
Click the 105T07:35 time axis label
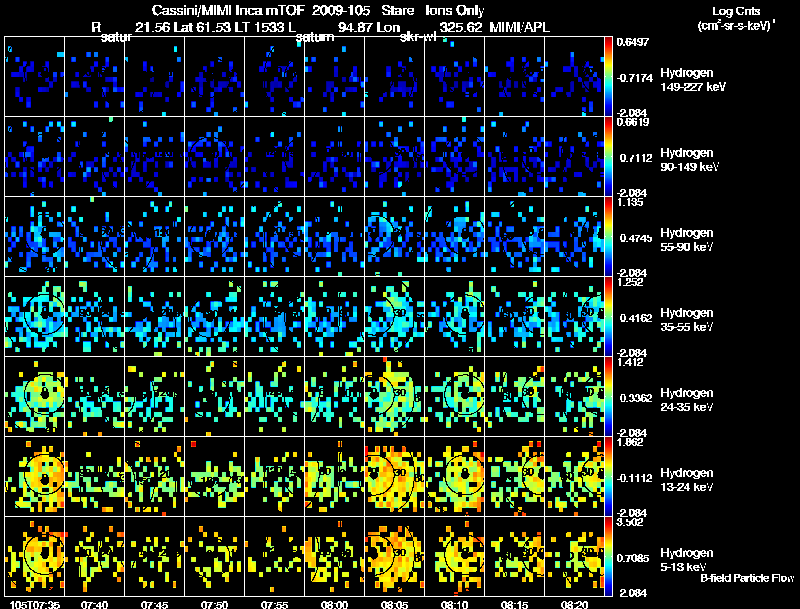coord(35,604)
